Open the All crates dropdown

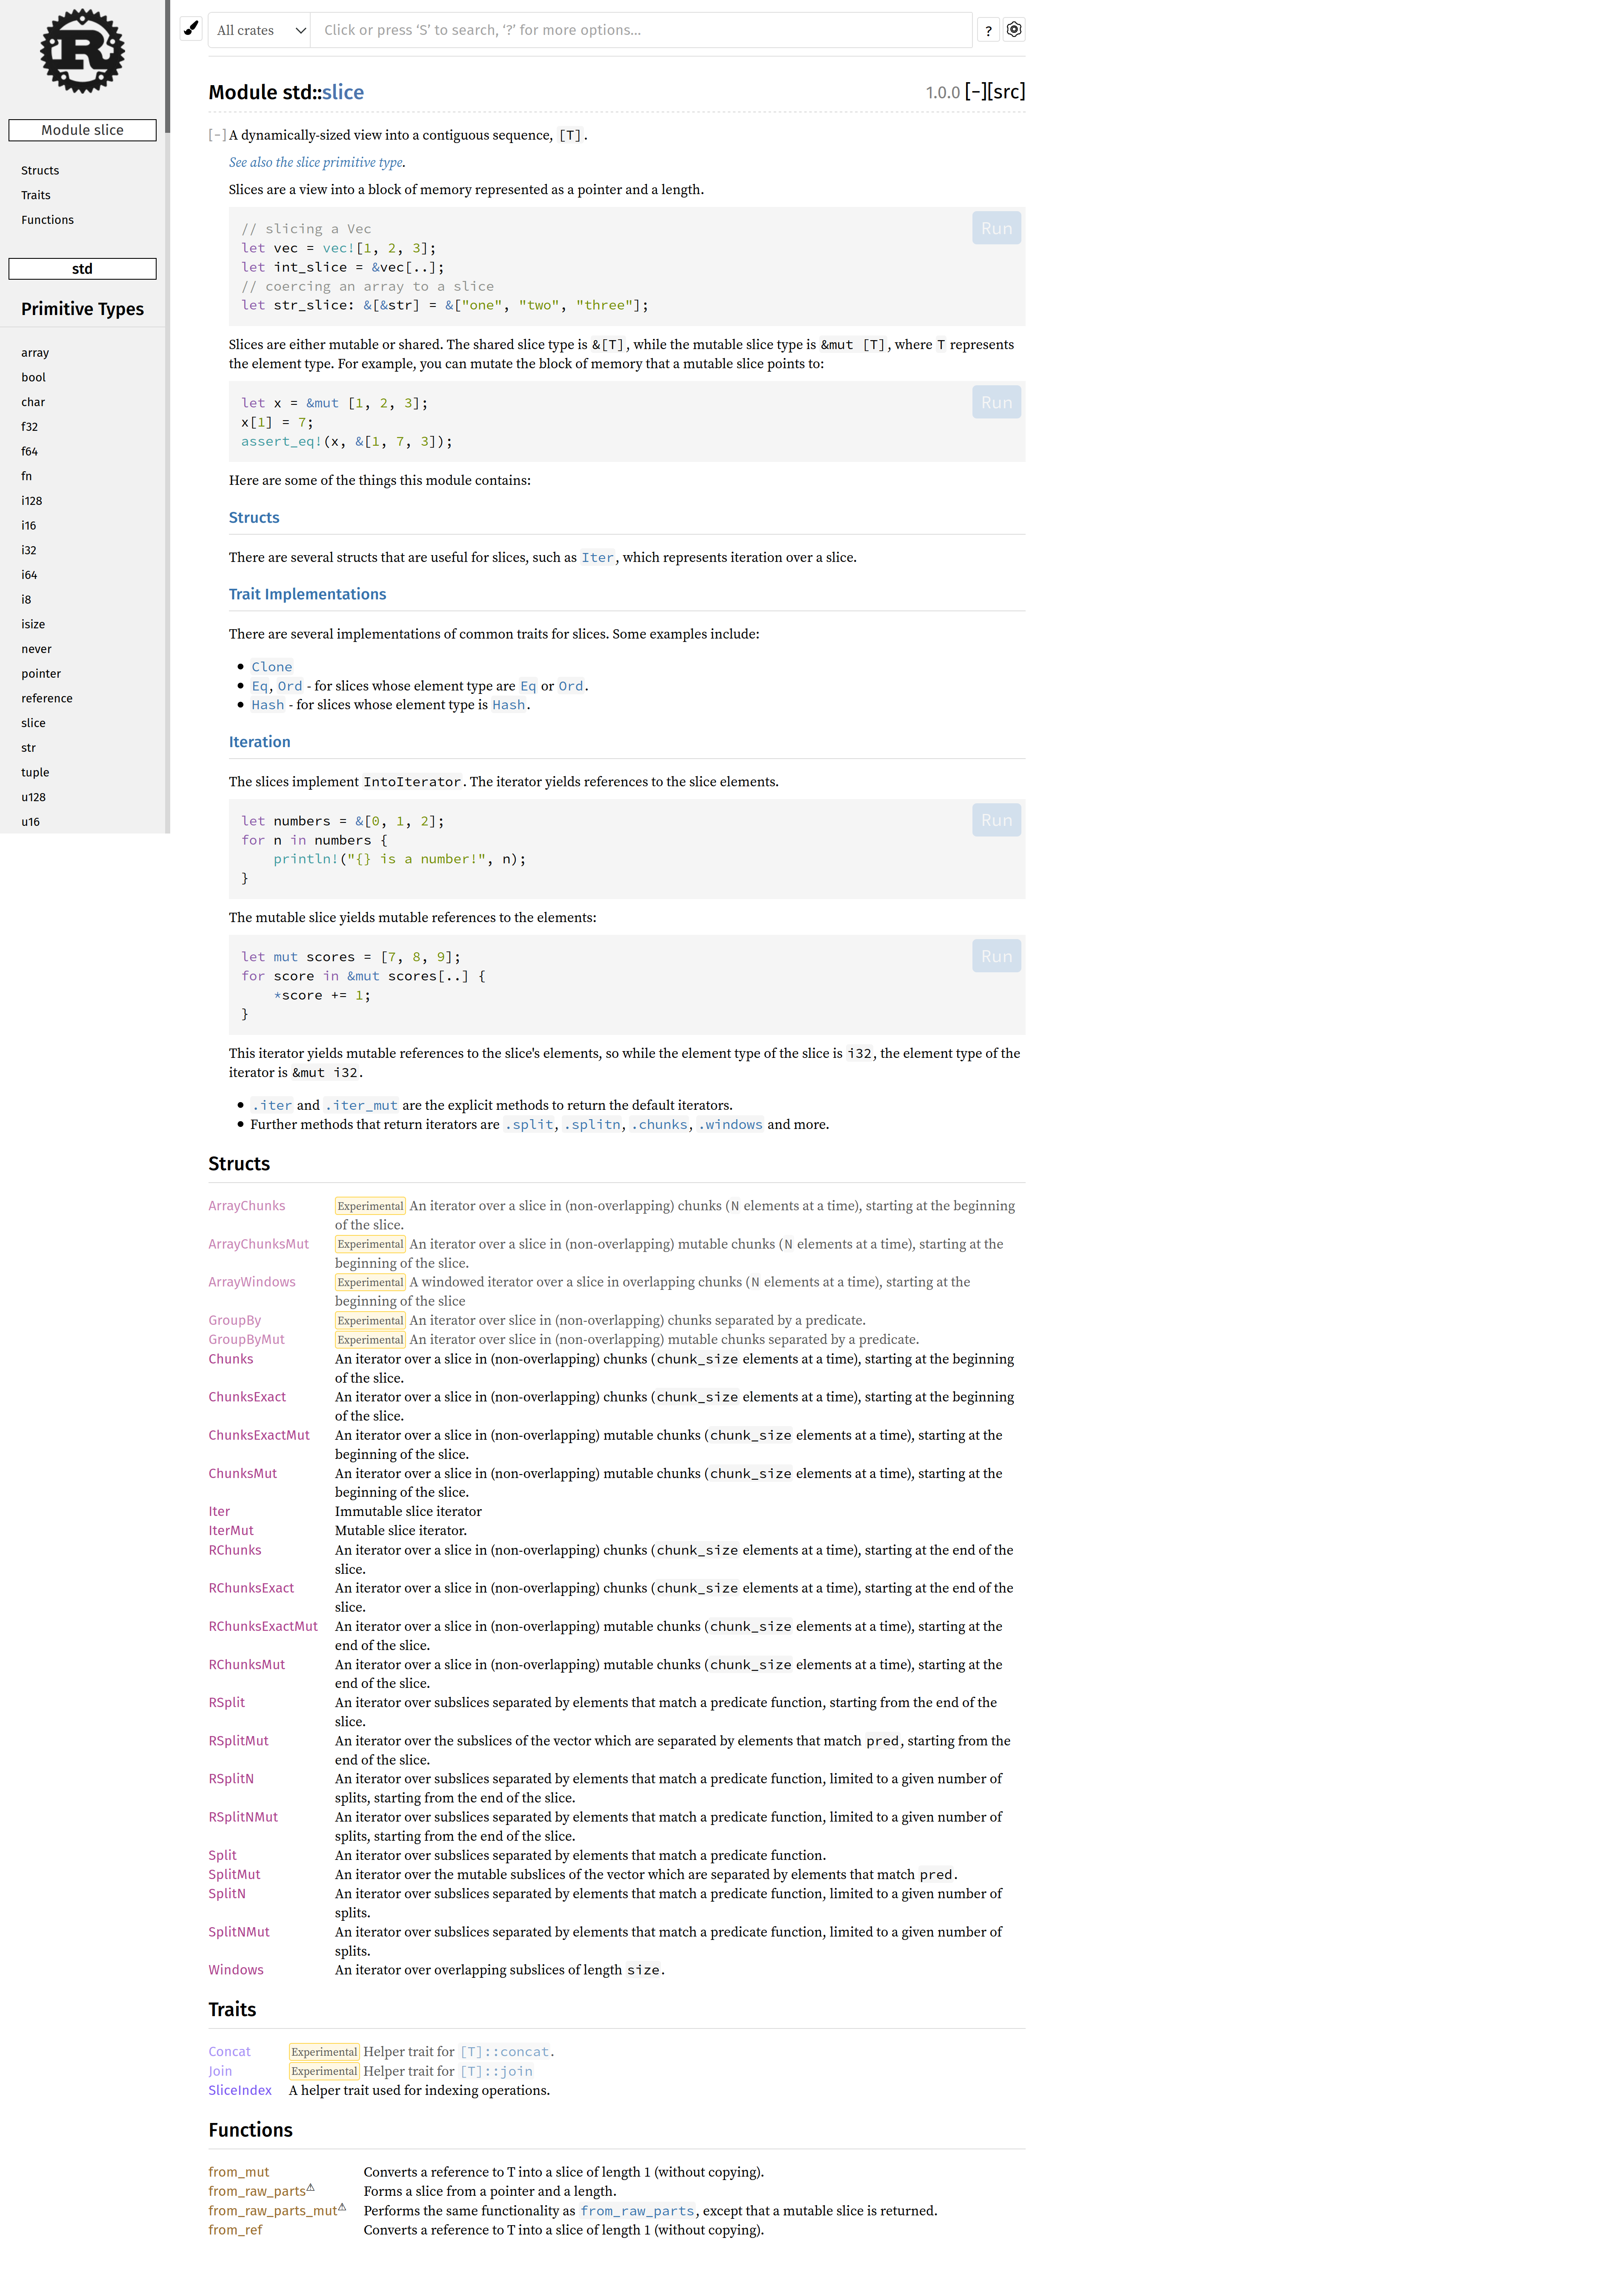(x=260, y=30)
